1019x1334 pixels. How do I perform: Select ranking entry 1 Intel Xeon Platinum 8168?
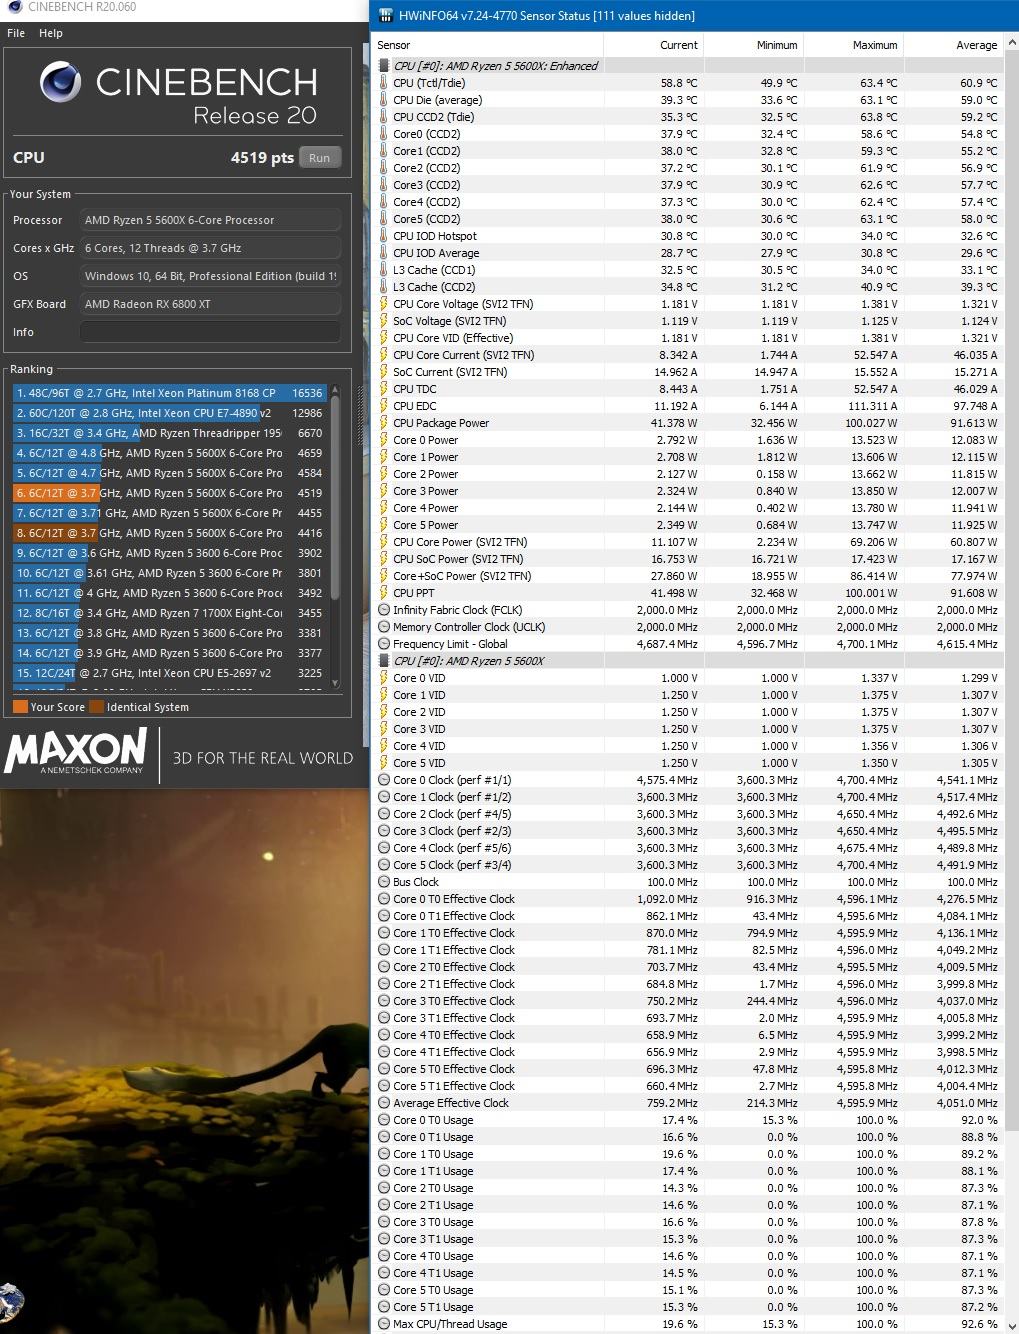click(169, 393)
